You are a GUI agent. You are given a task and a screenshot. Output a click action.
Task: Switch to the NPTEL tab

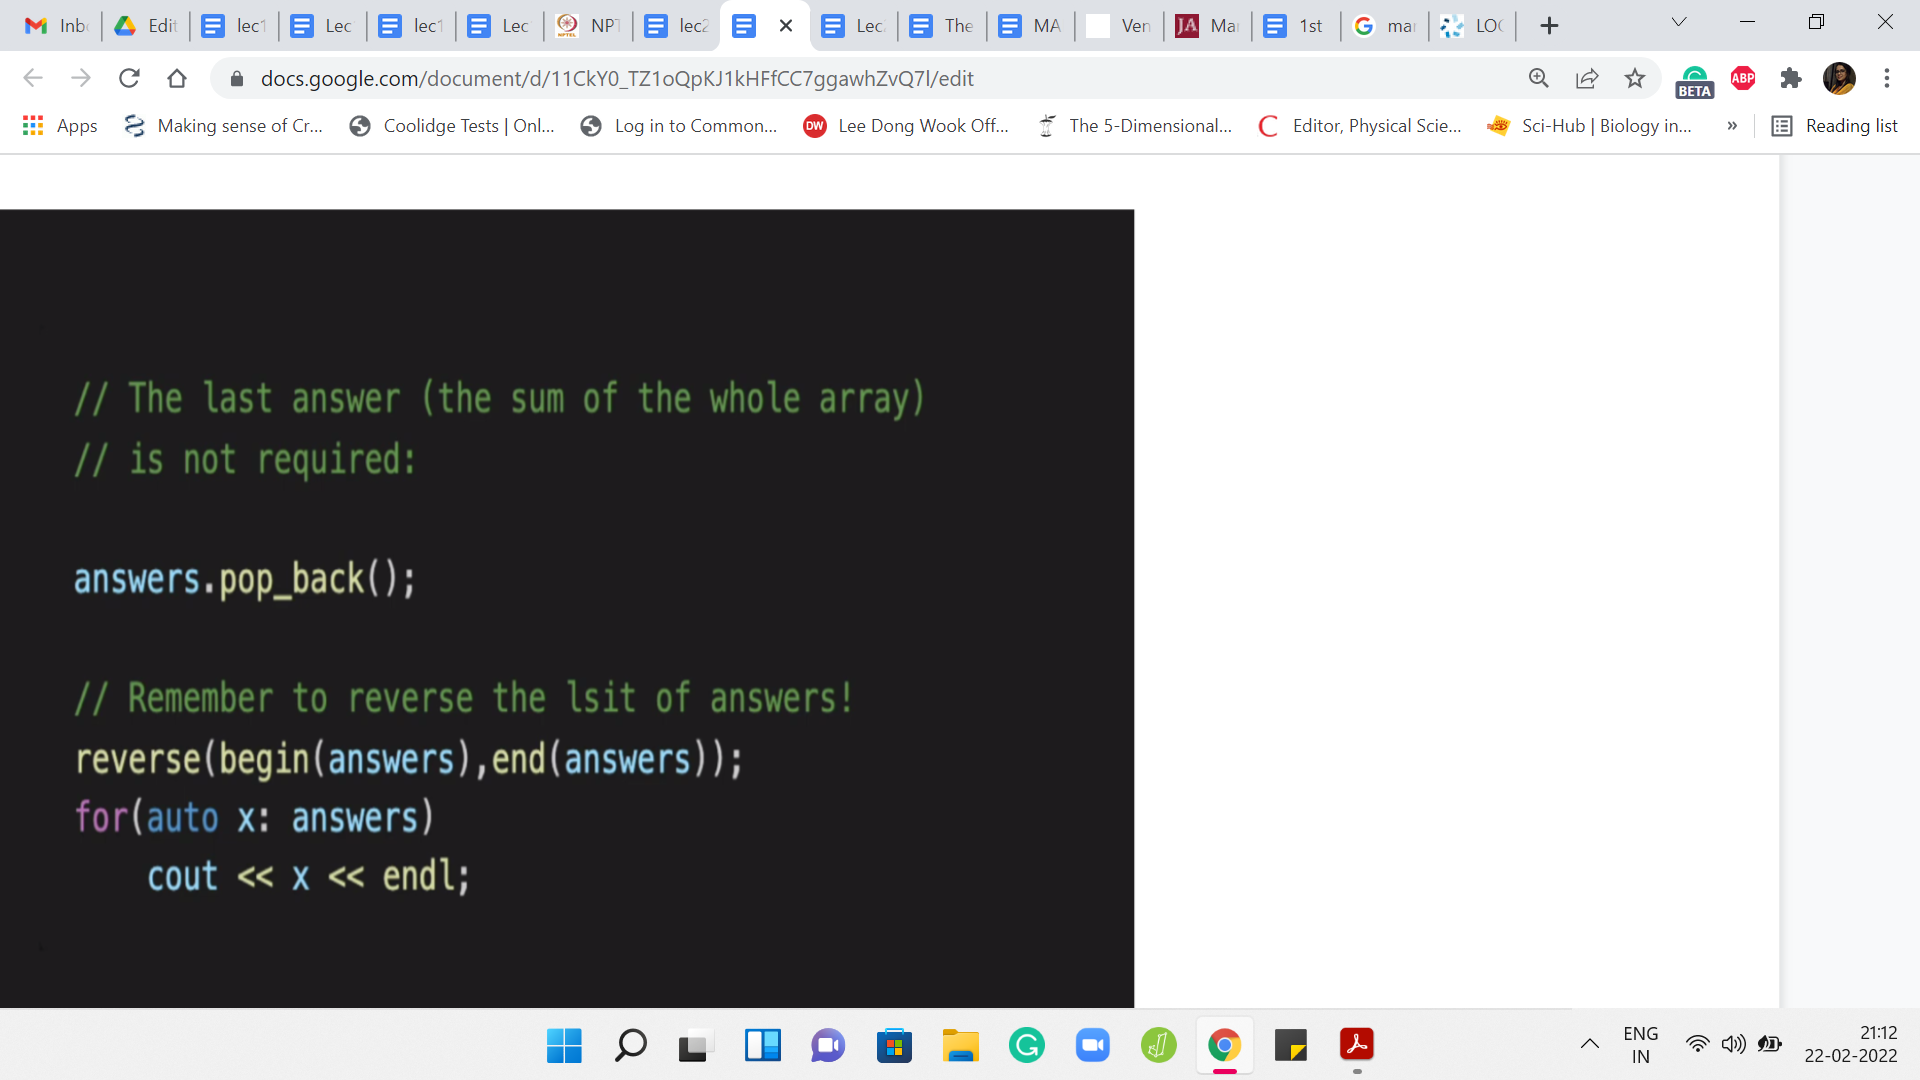pos(589,26)
